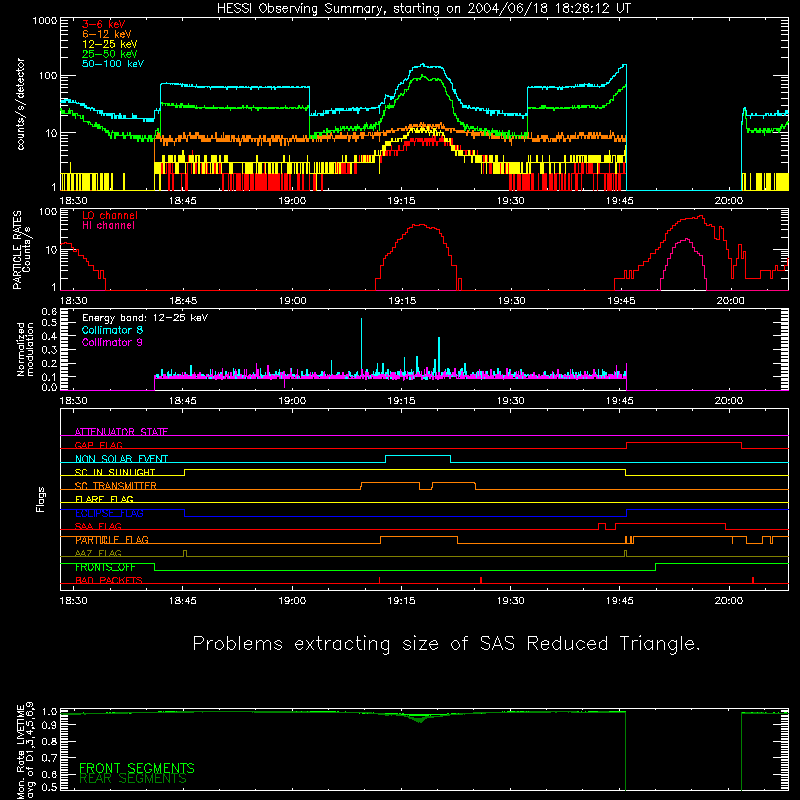
Task: Select the green 25-50 keV legend label
Action: tap(110, 54)
